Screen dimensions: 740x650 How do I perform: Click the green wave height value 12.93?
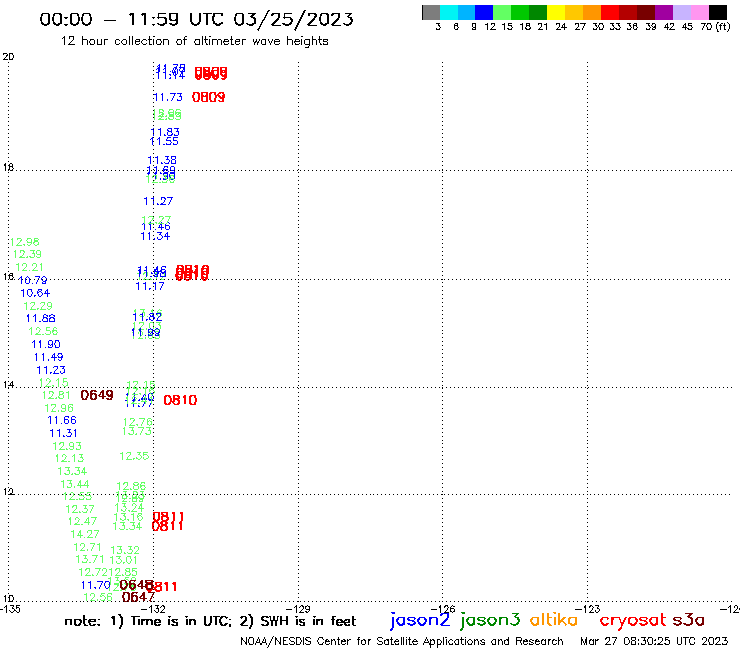click(67, 446)
